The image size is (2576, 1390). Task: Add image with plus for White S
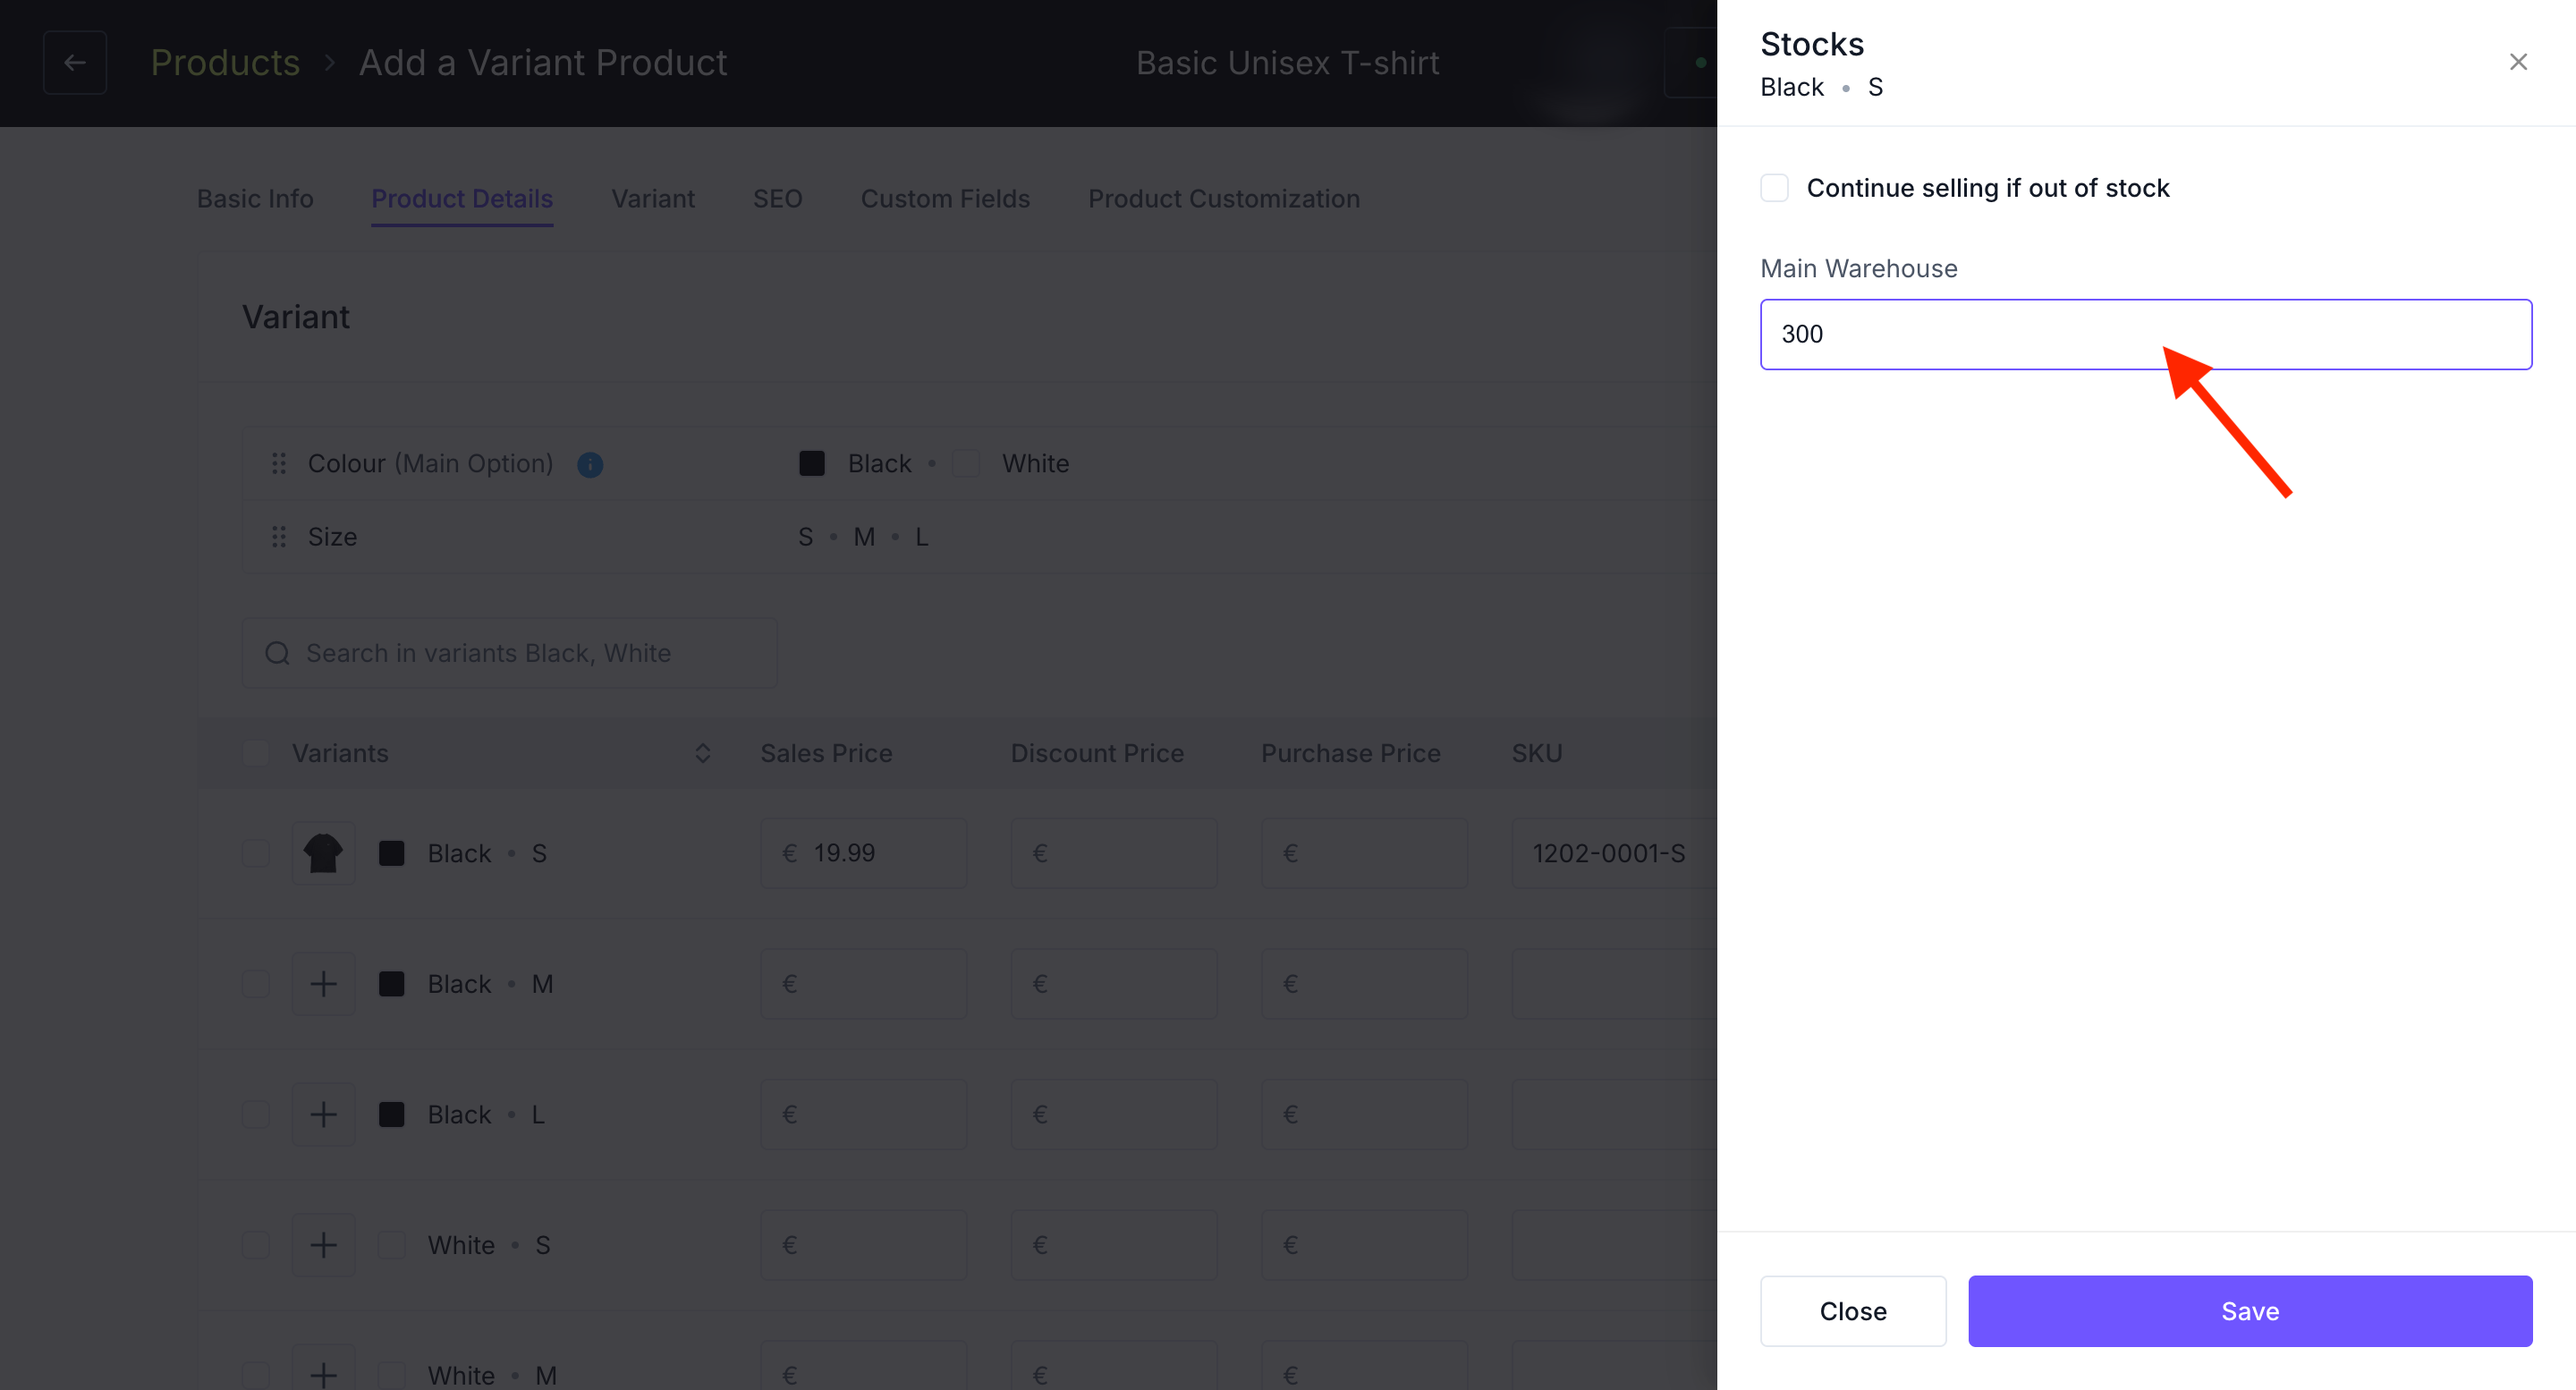pyautogui.click(x=323, y=1245)
